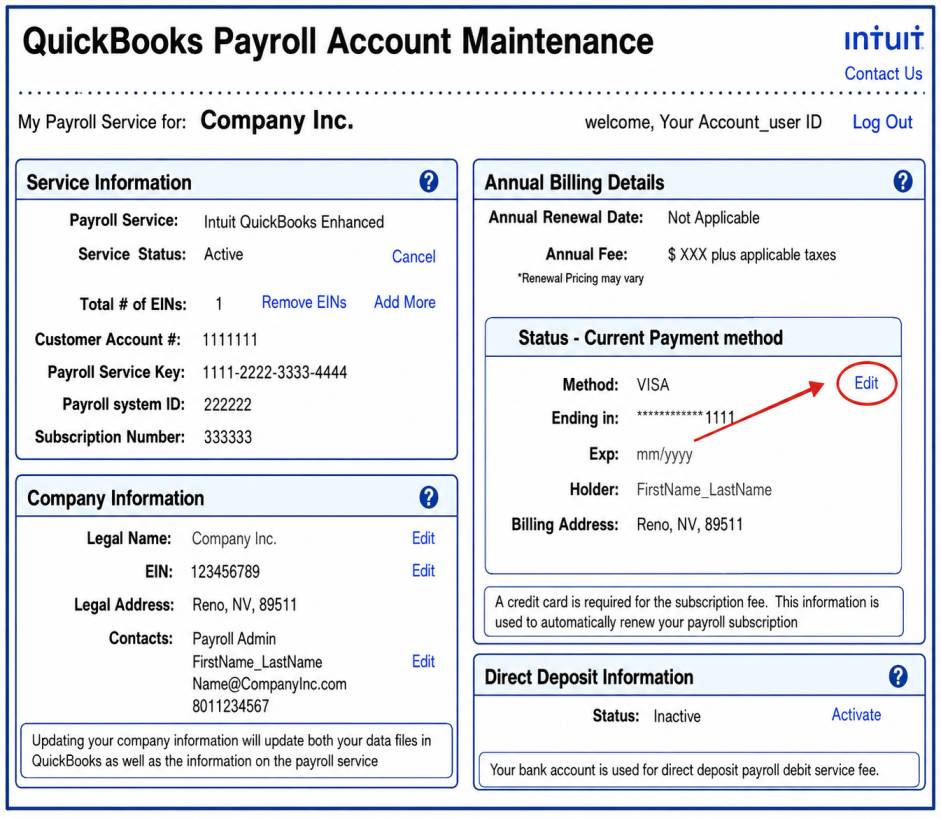Edit the company Legal Name
Viewport: 941px width, 819px height.
tap(423, 538)
